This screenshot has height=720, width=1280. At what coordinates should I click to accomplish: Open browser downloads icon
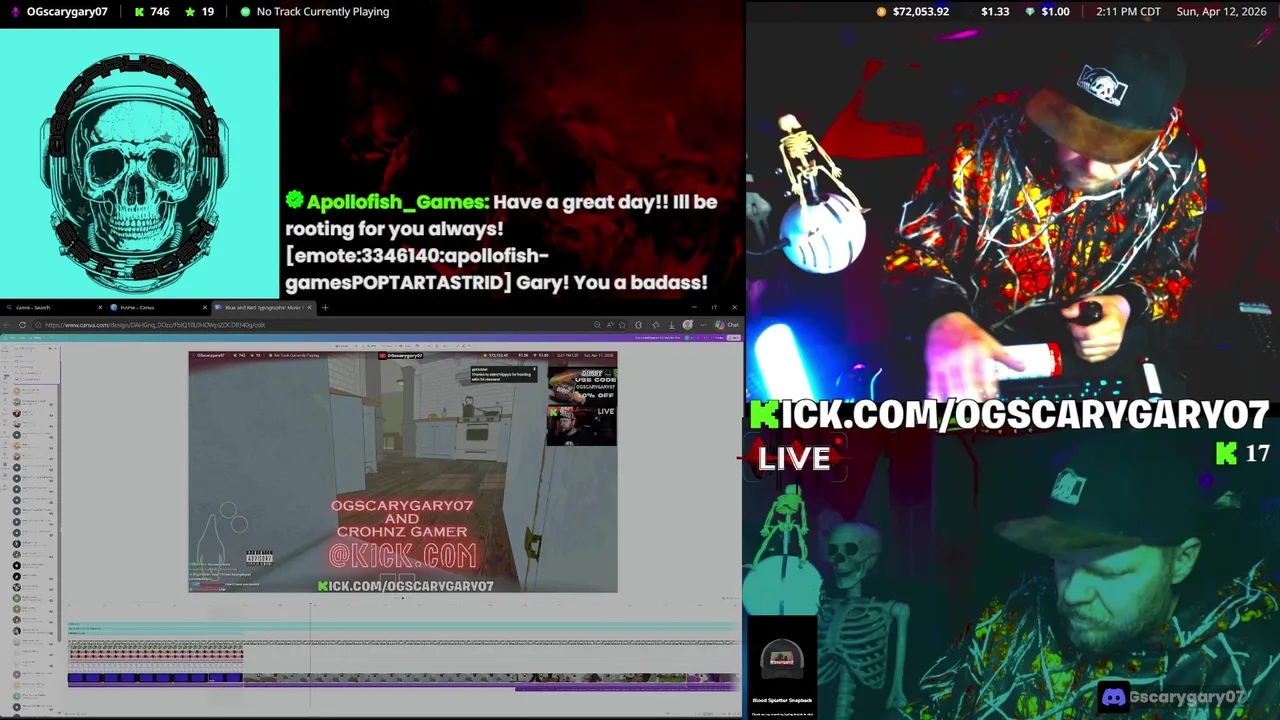click(671, 325)
